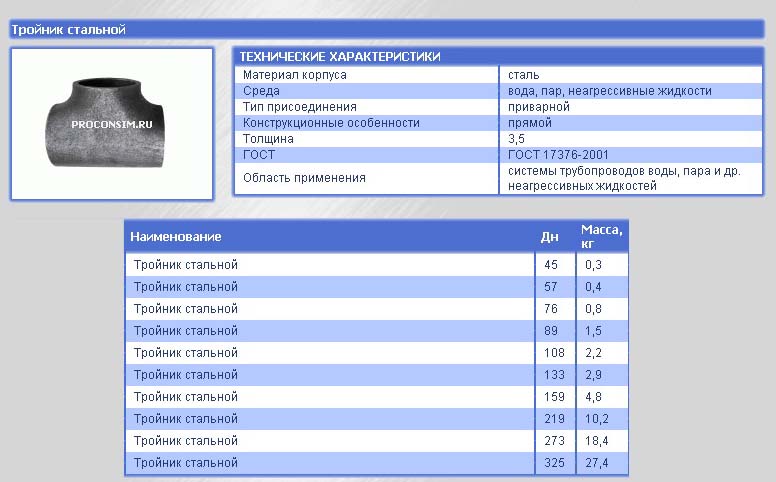Select the mass value '0,3'

(593, 265)
